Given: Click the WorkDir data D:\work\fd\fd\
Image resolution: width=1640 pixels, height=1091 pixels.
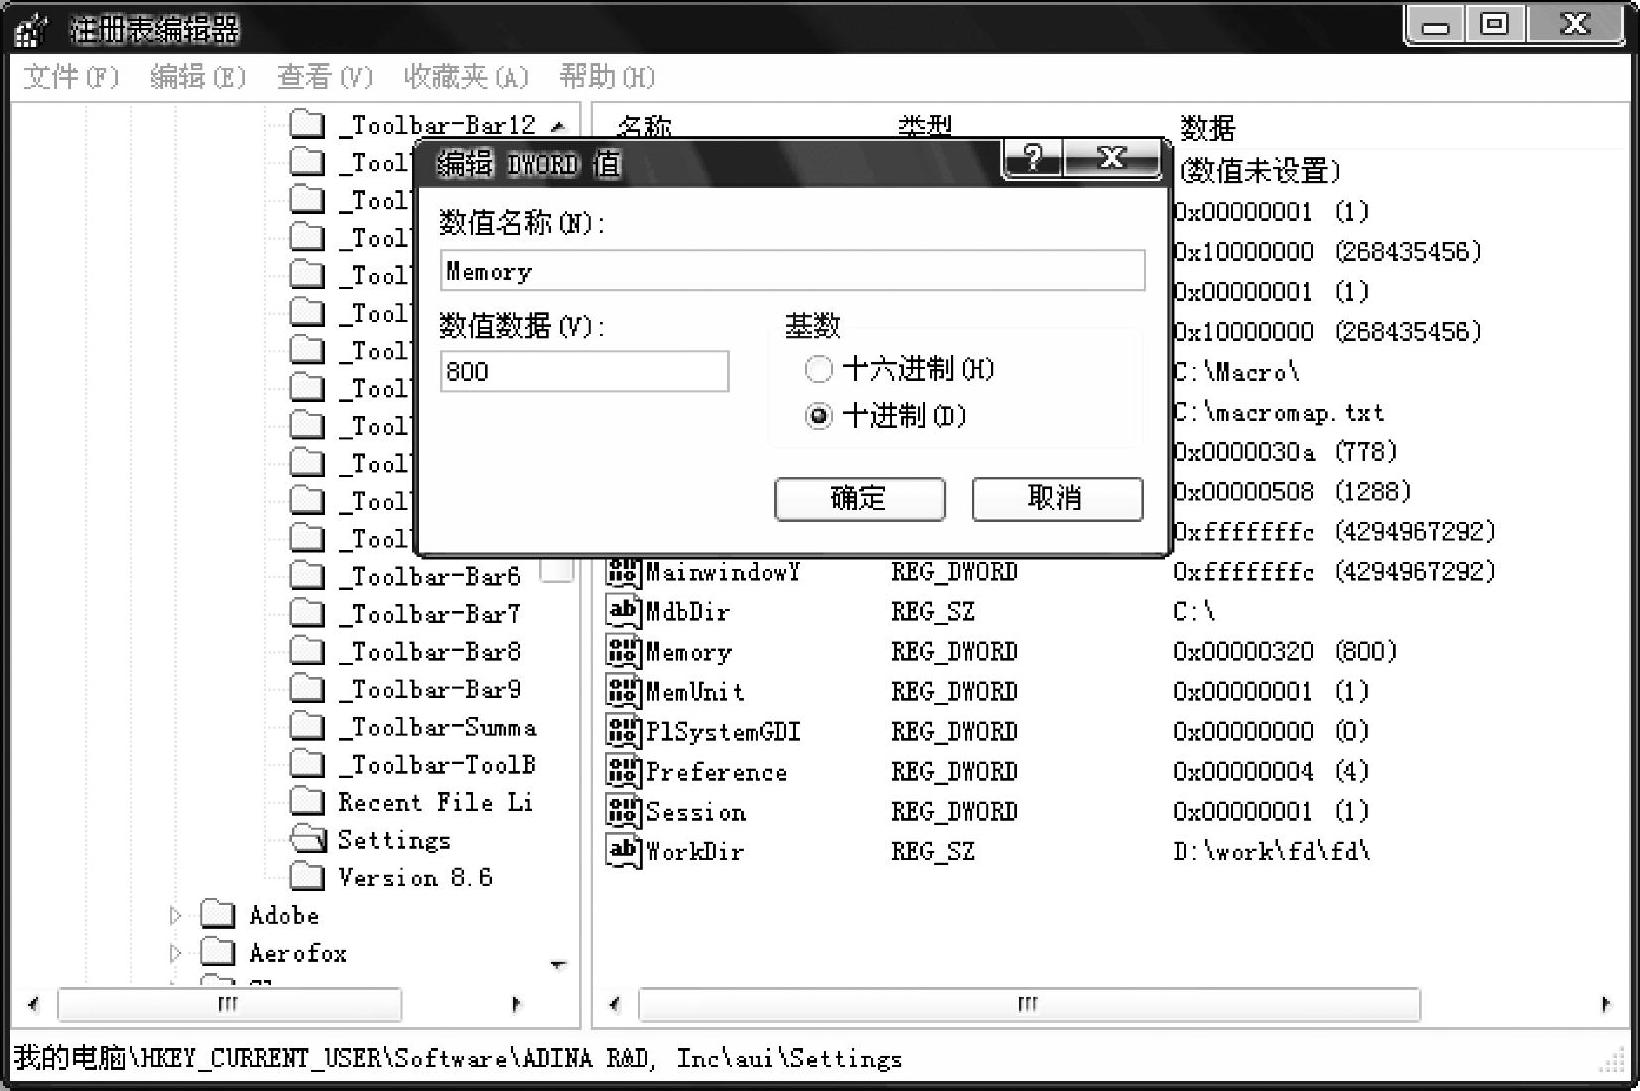Looking at the screenshot, I should click(x=1272, y=852).
